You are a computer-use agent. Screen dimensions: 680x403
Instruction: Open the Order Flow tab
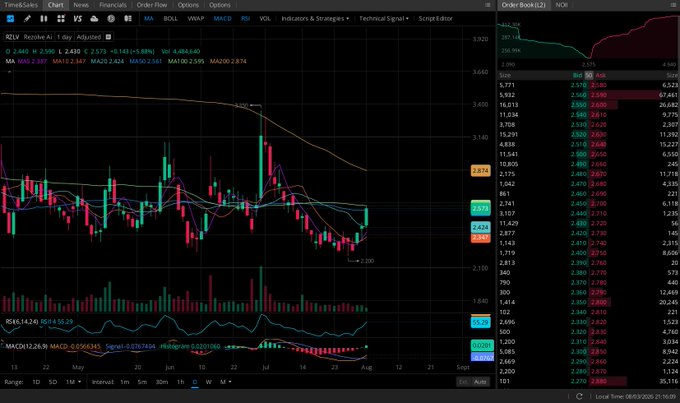click(152, 5)
